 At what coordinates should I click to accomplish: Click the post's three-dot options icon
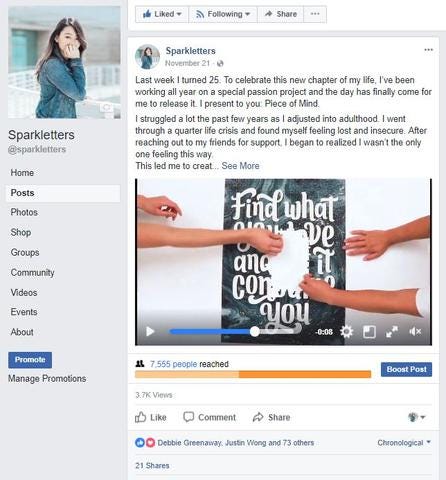tap(428, 50)
